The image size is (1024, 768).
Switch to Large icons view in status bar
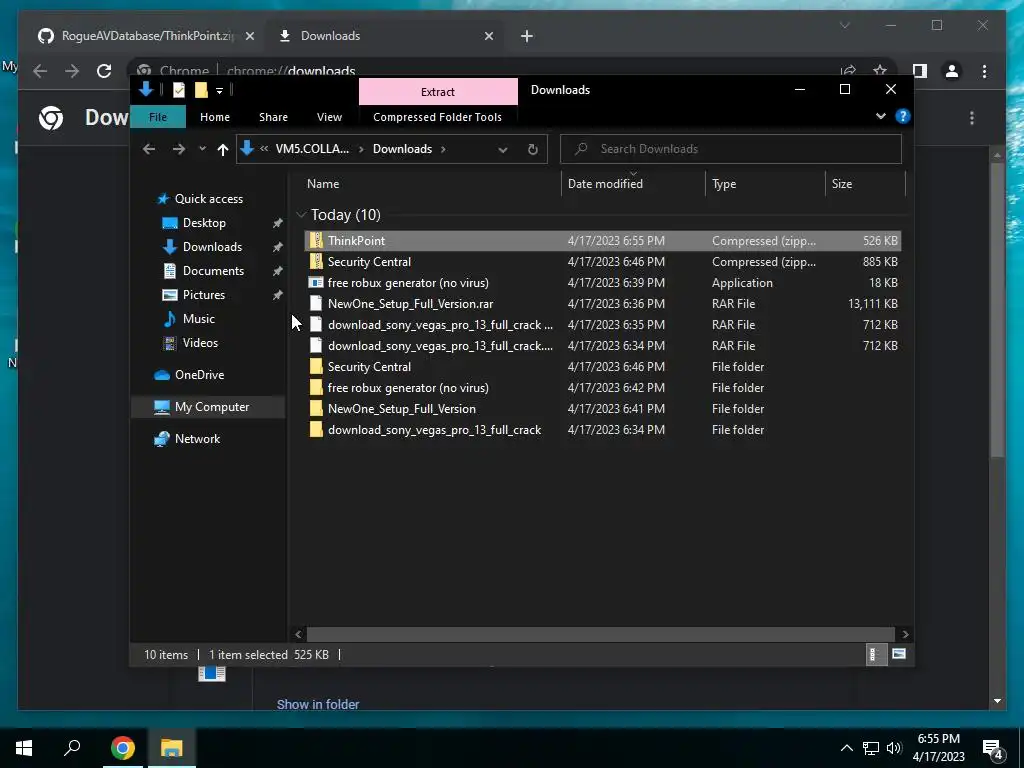coord(899,654)
